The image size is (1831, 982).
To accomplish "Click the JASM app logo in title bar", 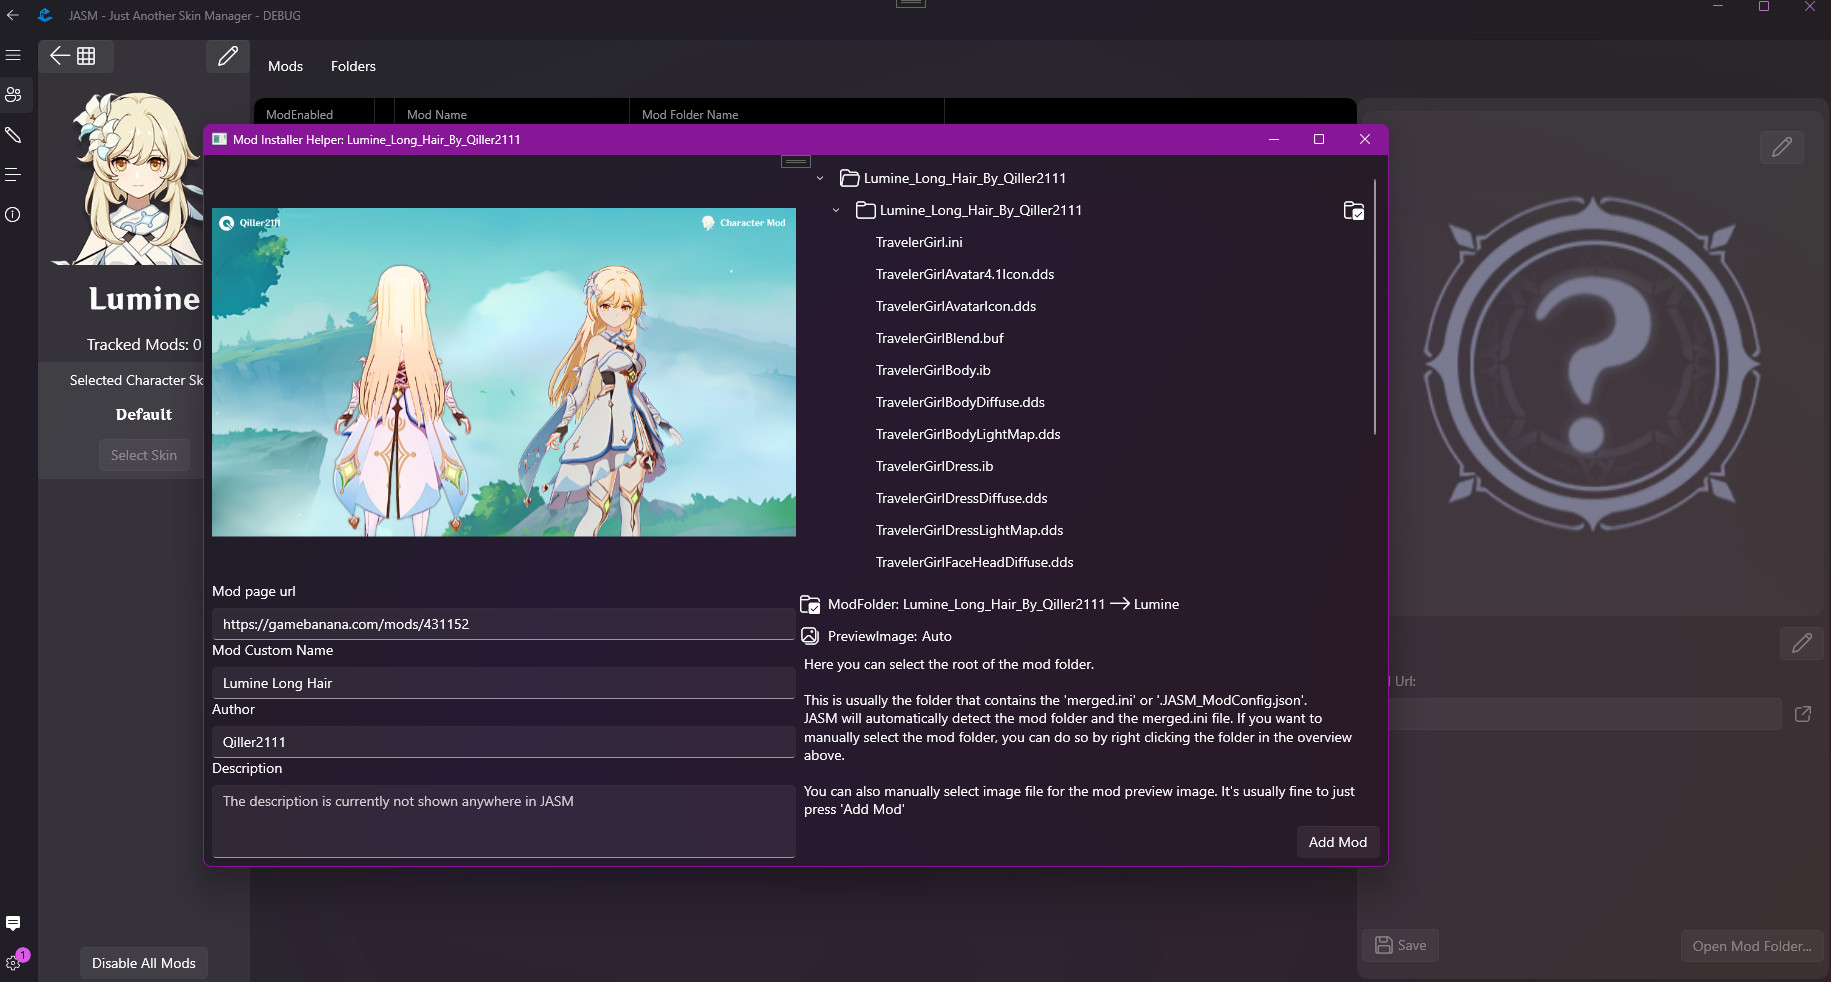I will point(45,15).
